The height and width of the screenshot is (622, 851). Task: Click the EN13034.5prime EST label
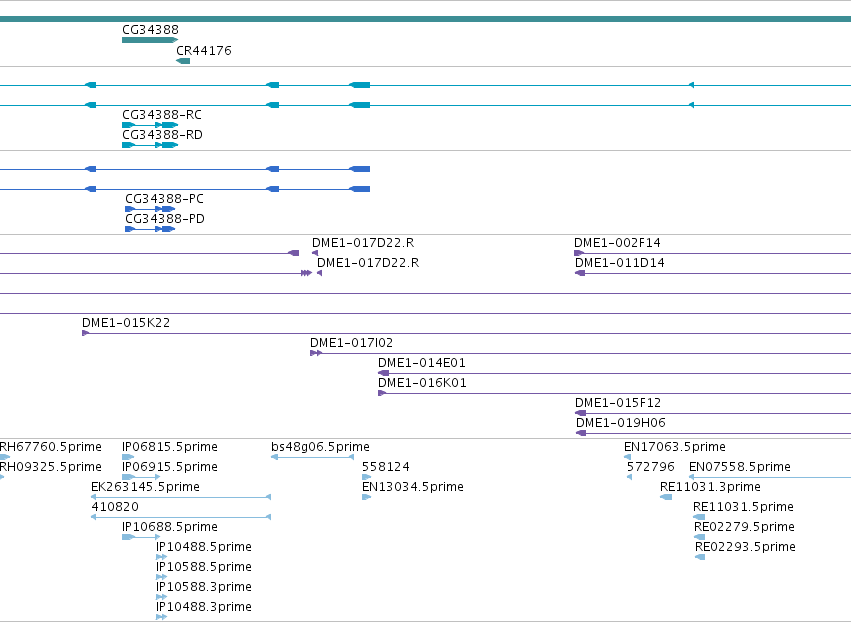point(412,487)
